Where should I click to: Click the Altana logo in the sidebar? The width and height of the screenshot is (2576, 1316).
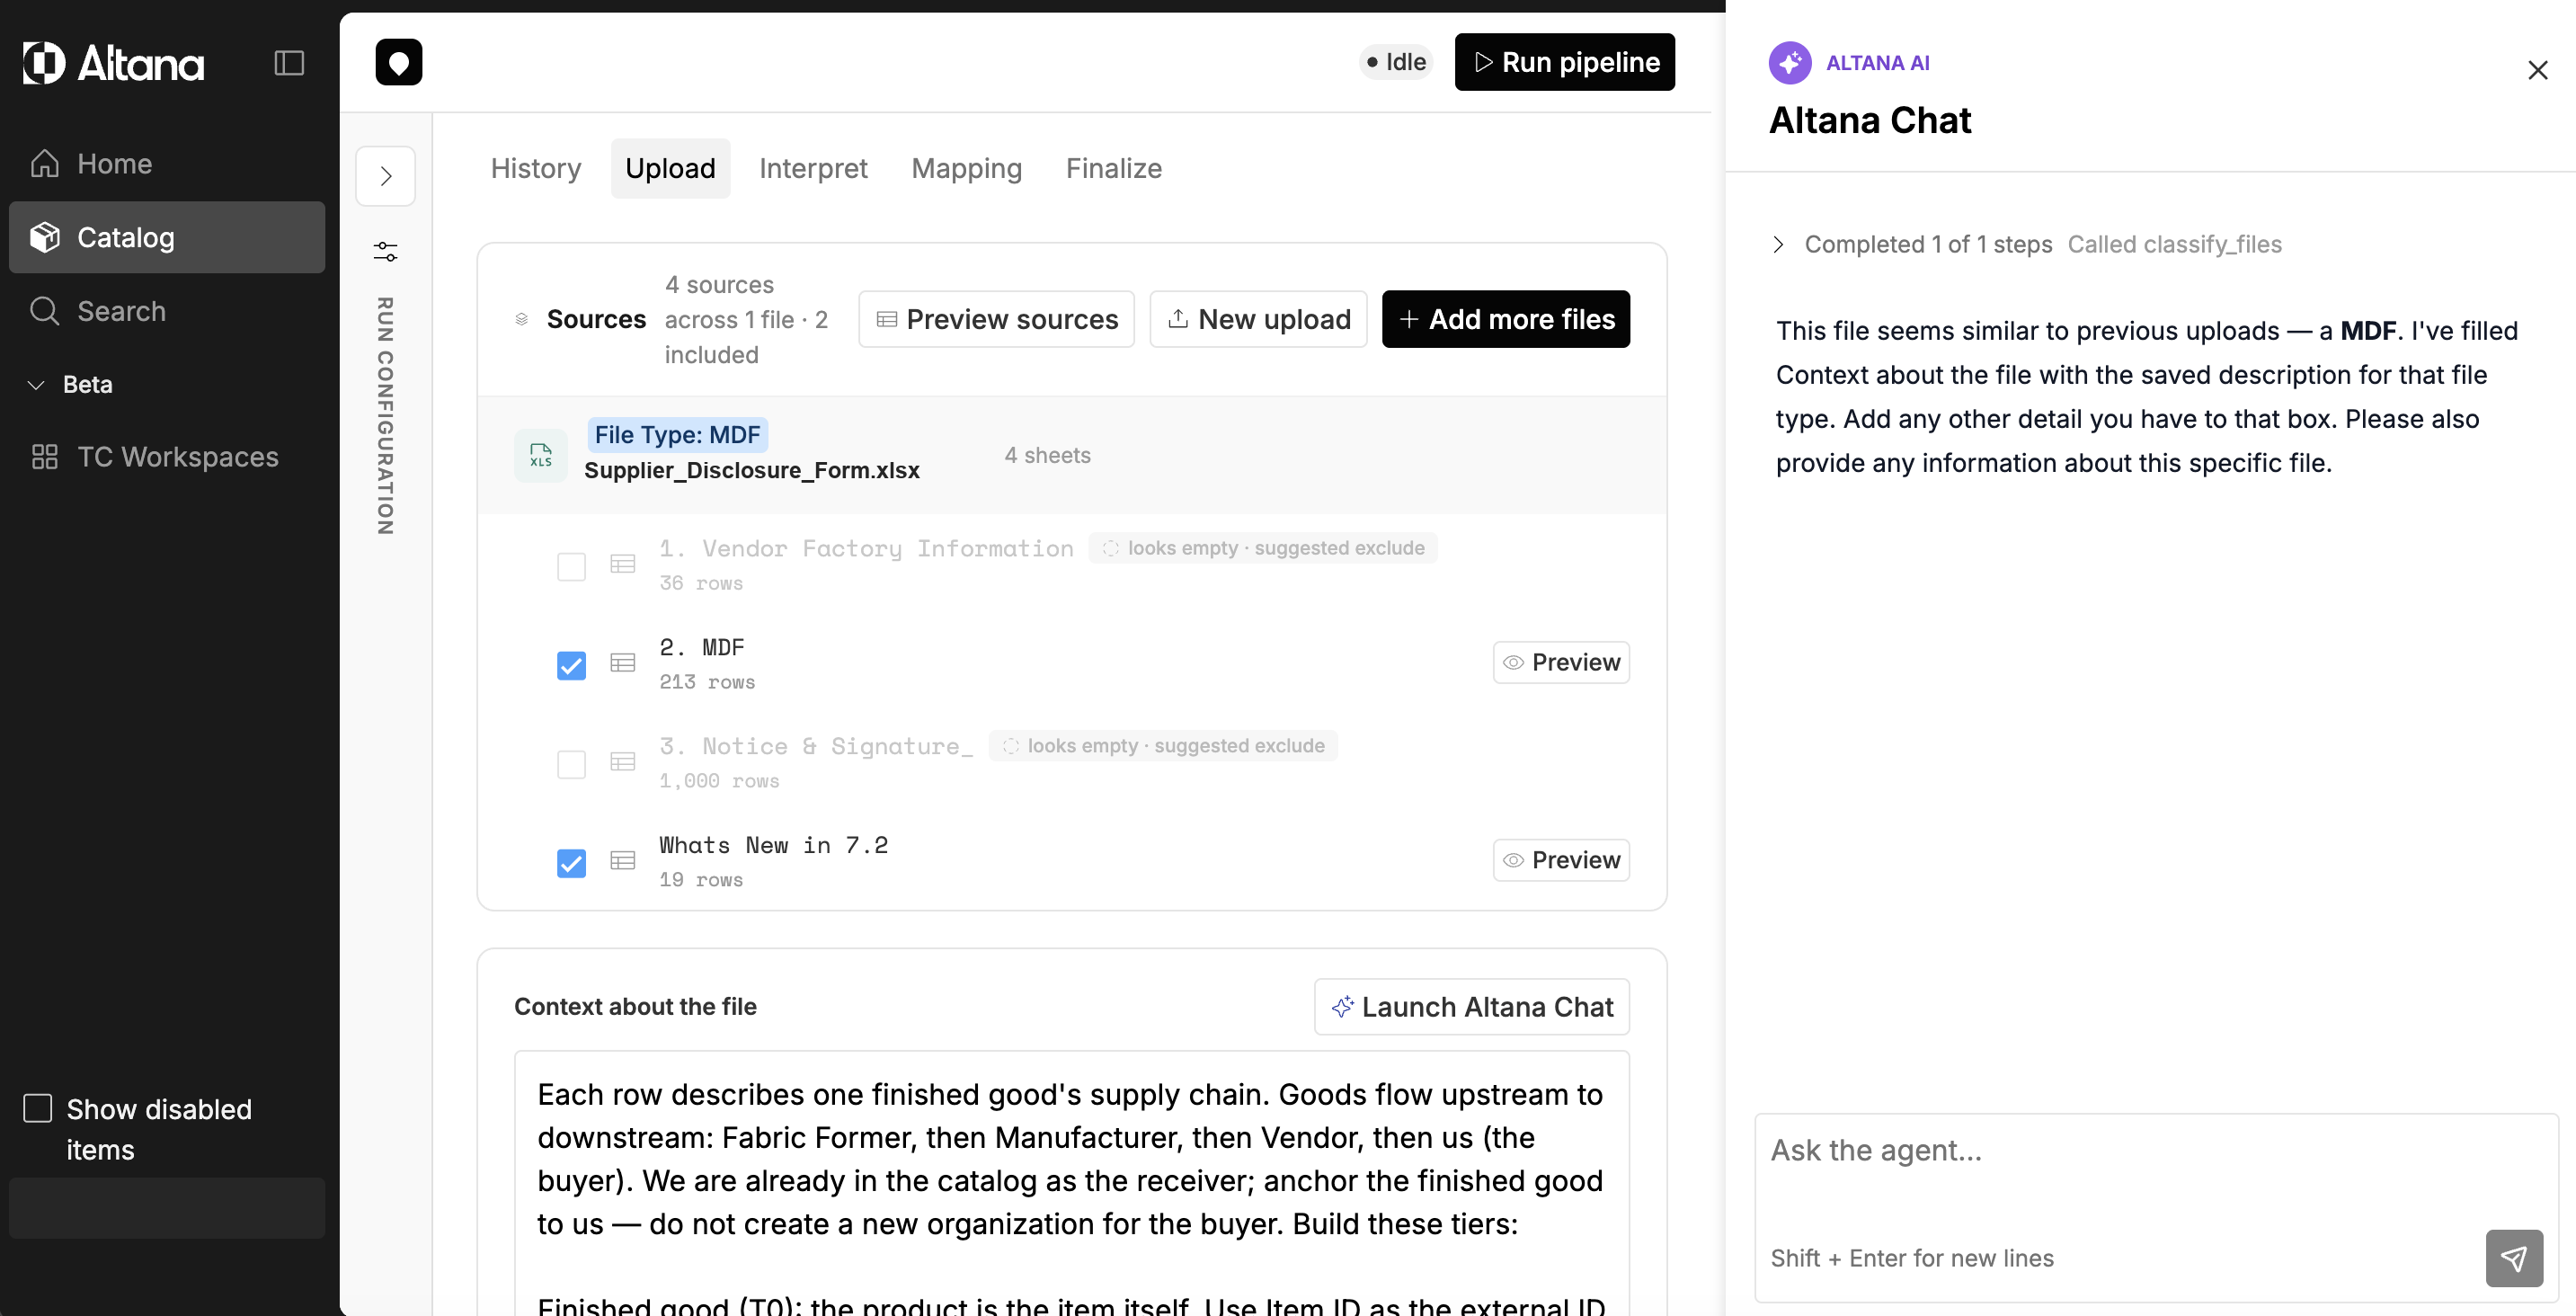[113, 63]
